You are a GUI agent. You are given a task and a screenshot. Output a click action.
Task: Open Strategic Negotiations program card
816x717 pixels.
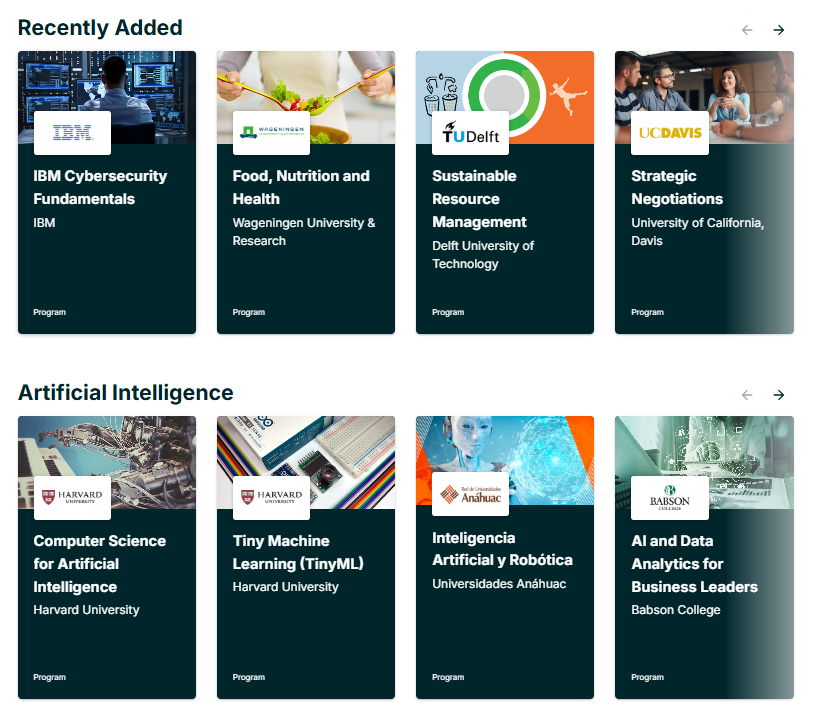tap(677, 187)
